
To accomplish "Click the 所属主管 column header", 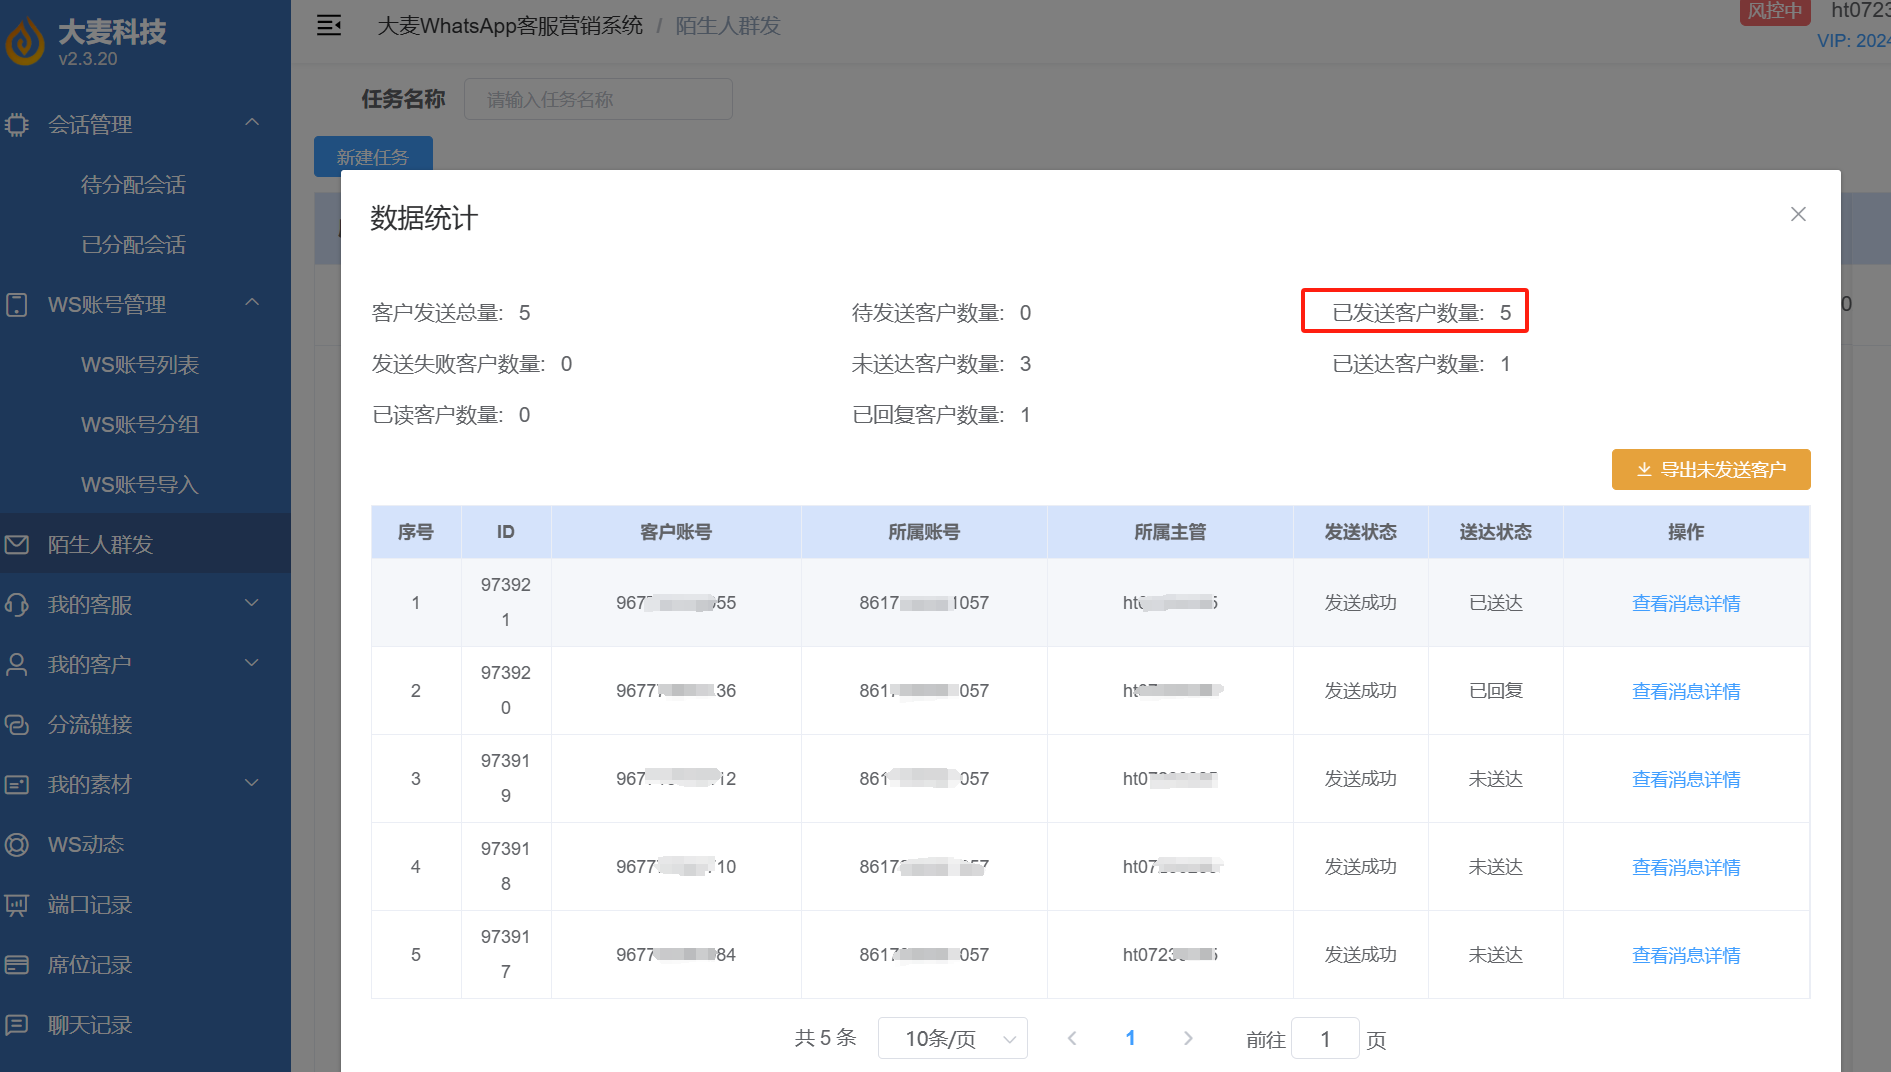I will pyautogui.click(x=1170, y=532).
